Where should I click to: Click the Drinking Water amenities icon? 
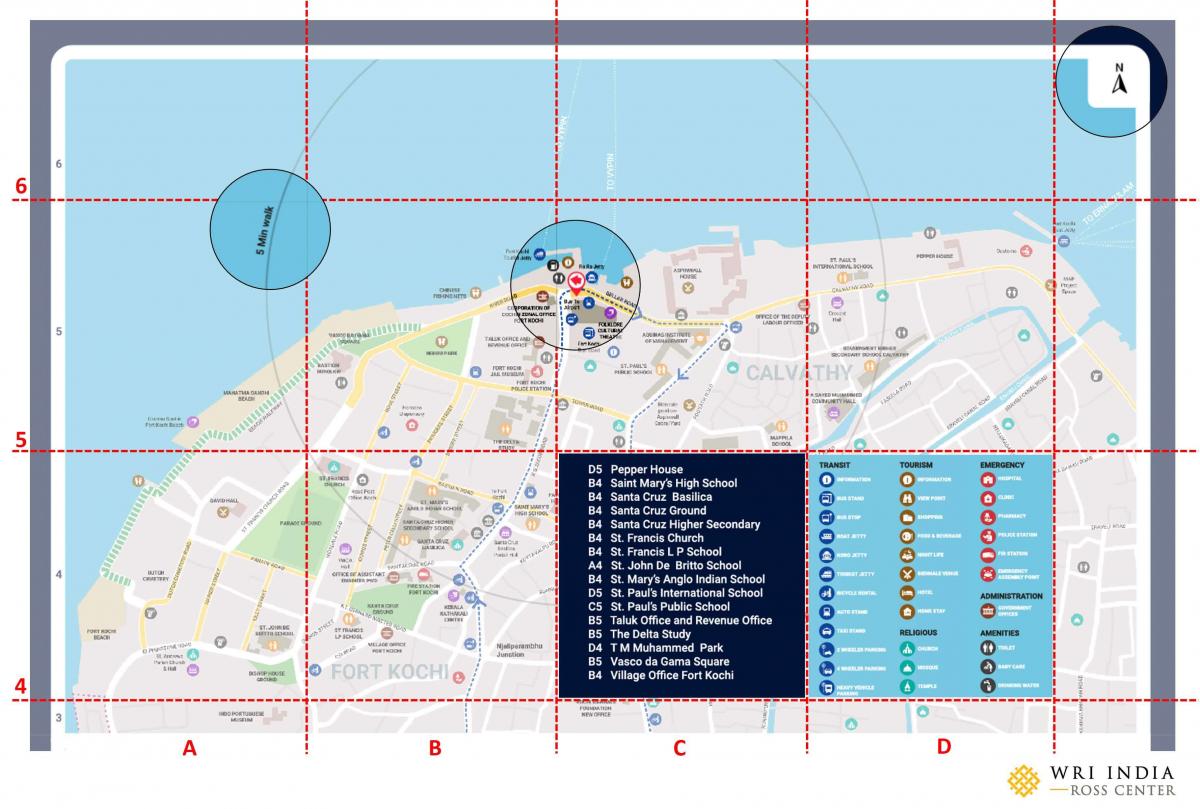tap(987, 683)
